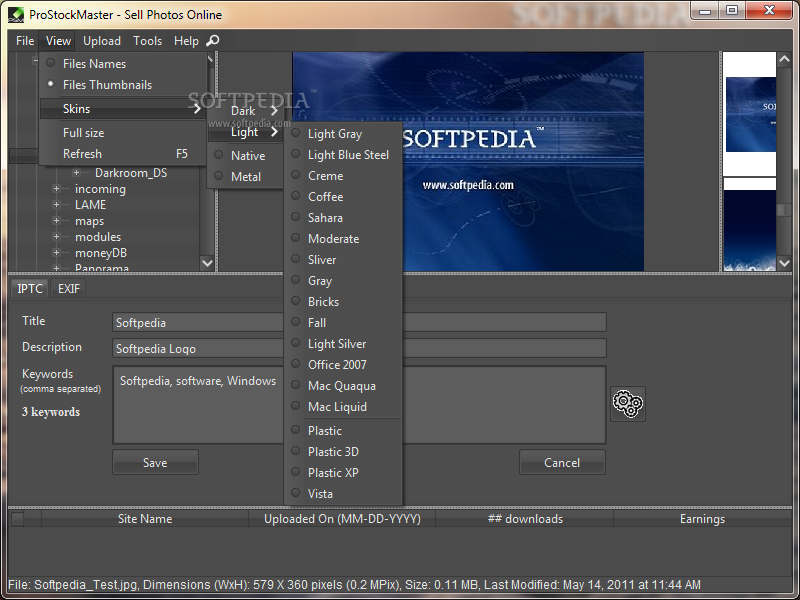Choose the Sahara skin
The height and width of the screenshot is (600, 800).
pyautogui.click(x=343, y=217)
